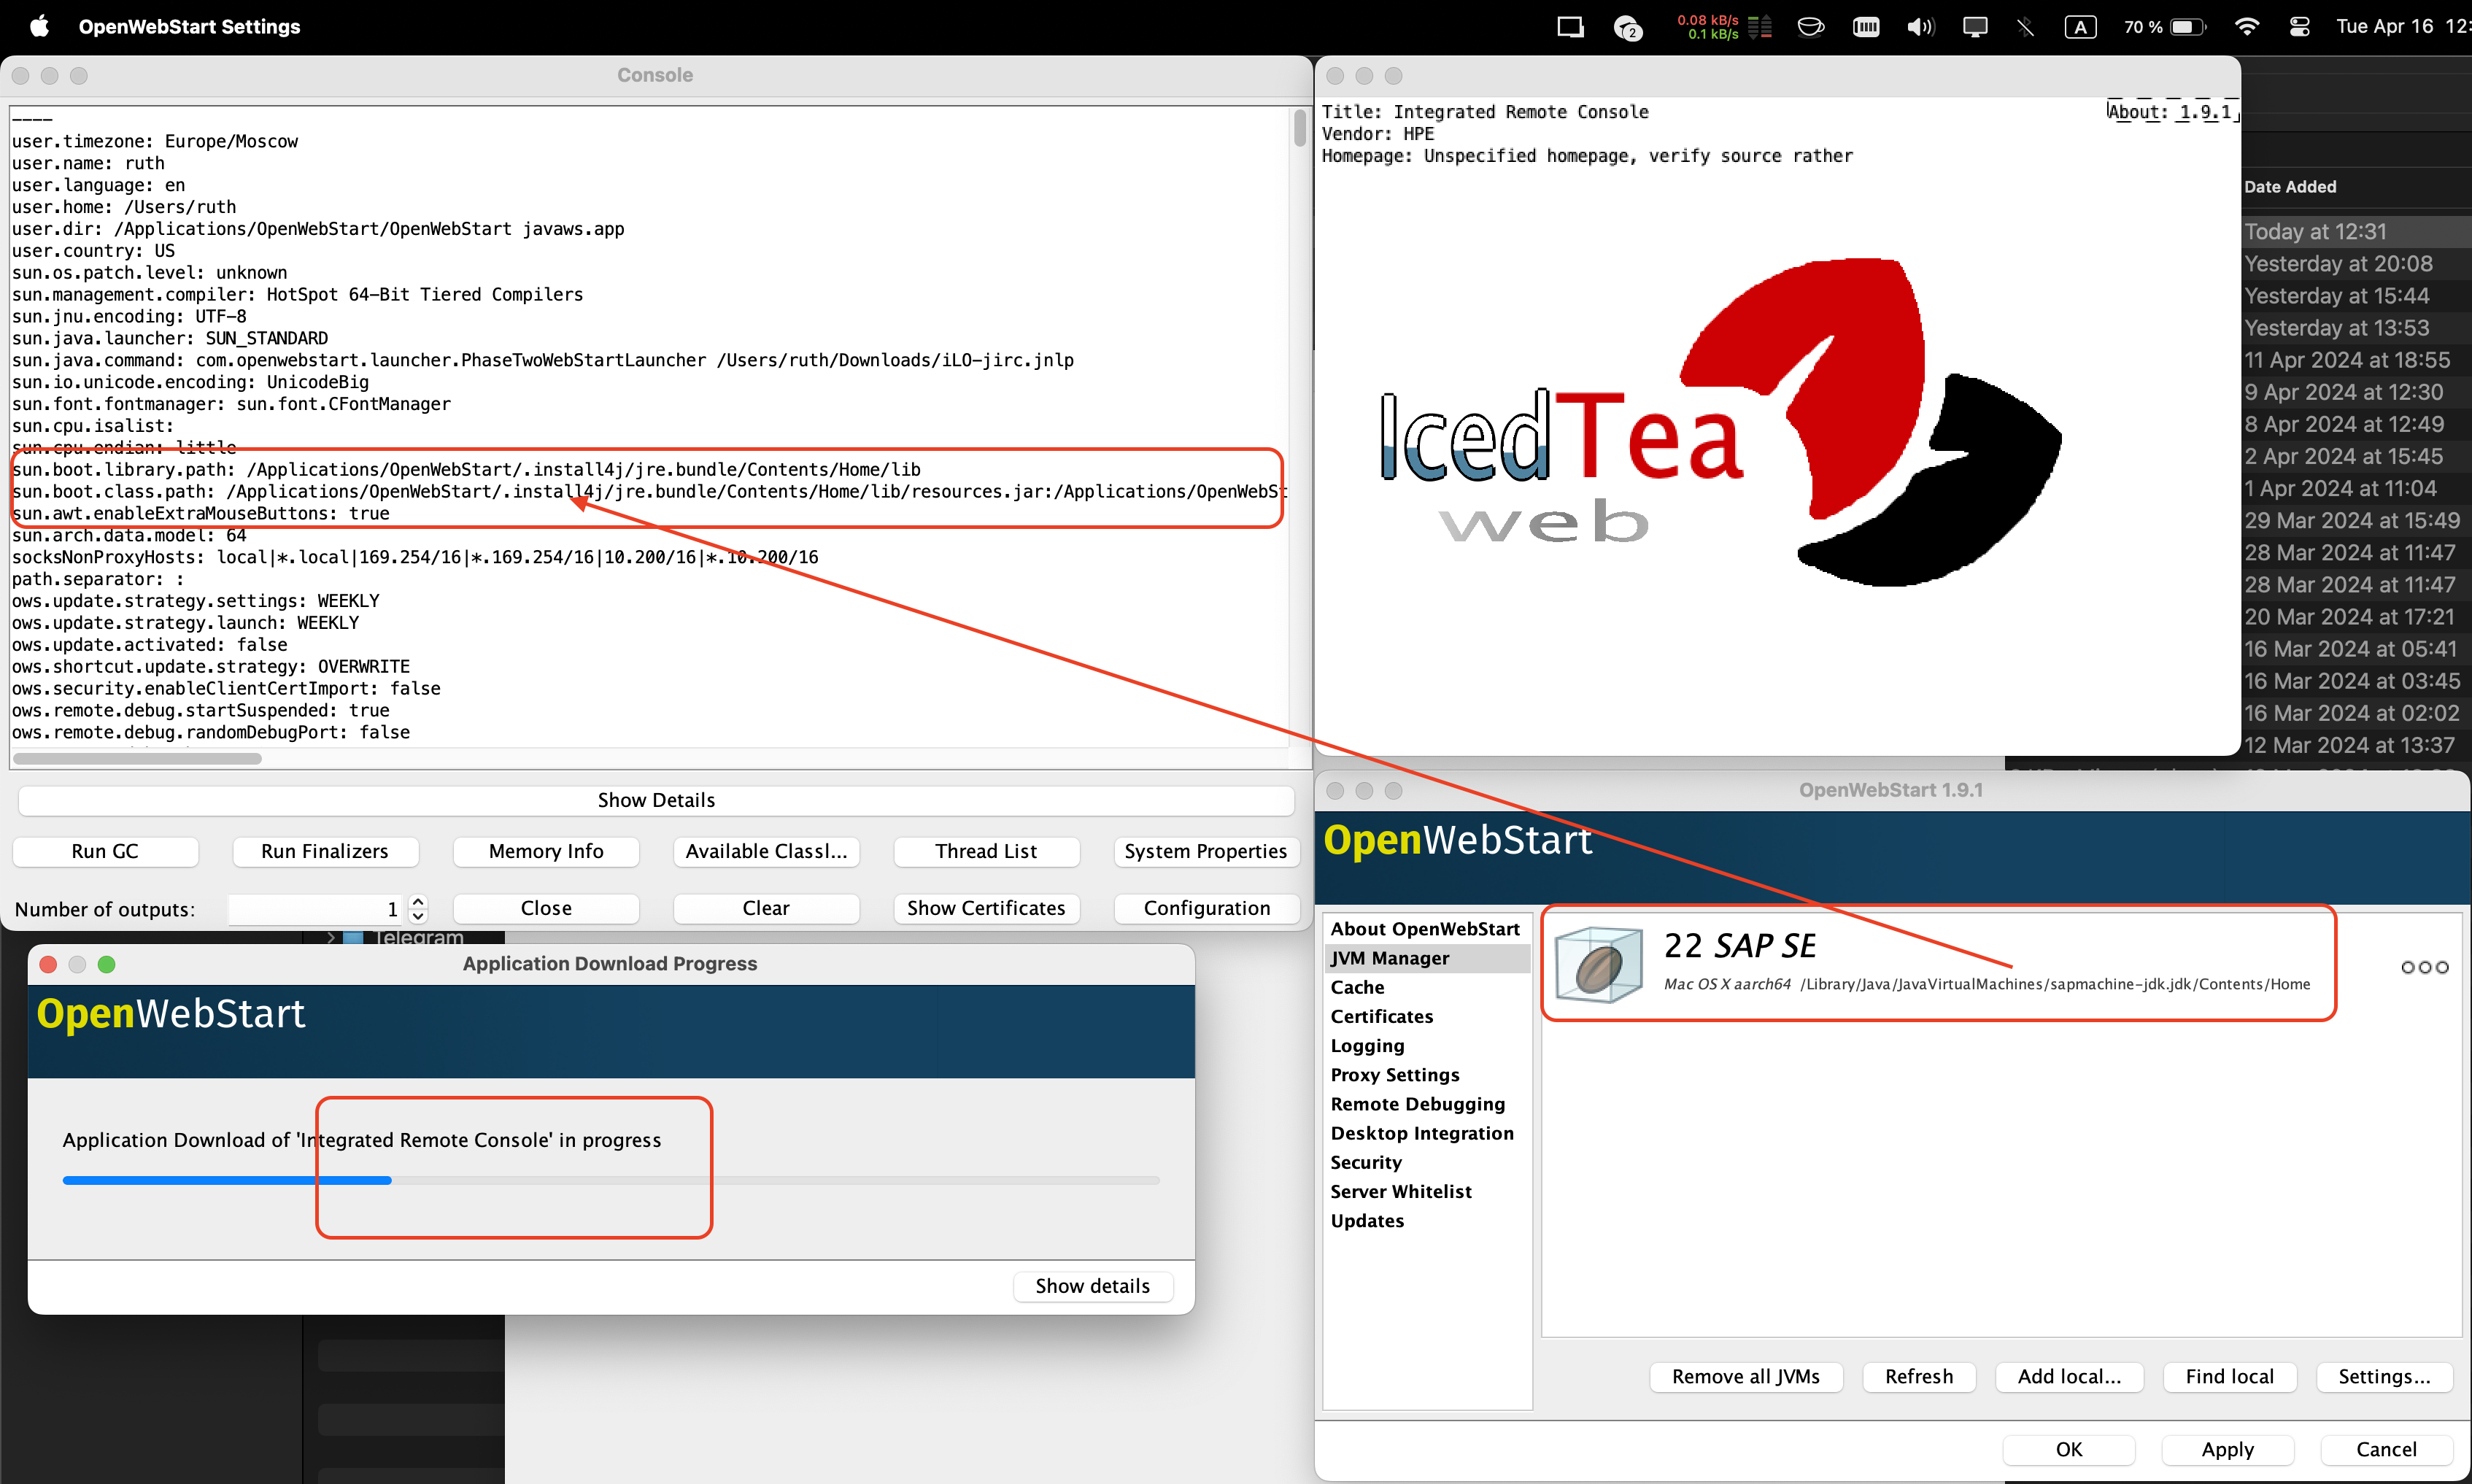Click the About: 1.9.1 label
This screenshot has width=2472, height=1484.
coord(2171,112)
